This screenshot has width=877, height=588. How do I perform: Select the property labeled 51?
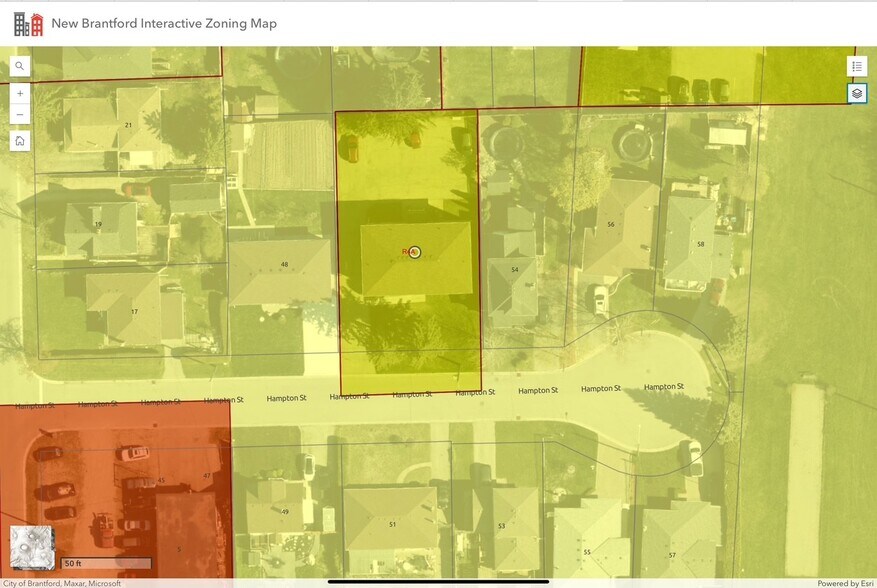tap(392, 524)
